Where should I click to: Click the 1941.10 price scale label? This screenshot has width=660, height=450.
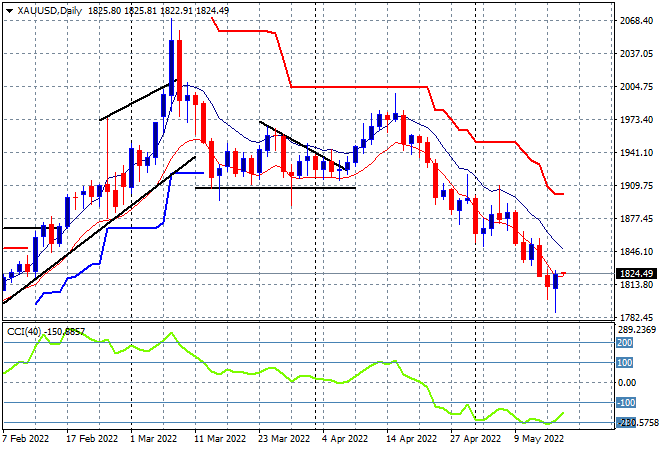coord(636,152)
